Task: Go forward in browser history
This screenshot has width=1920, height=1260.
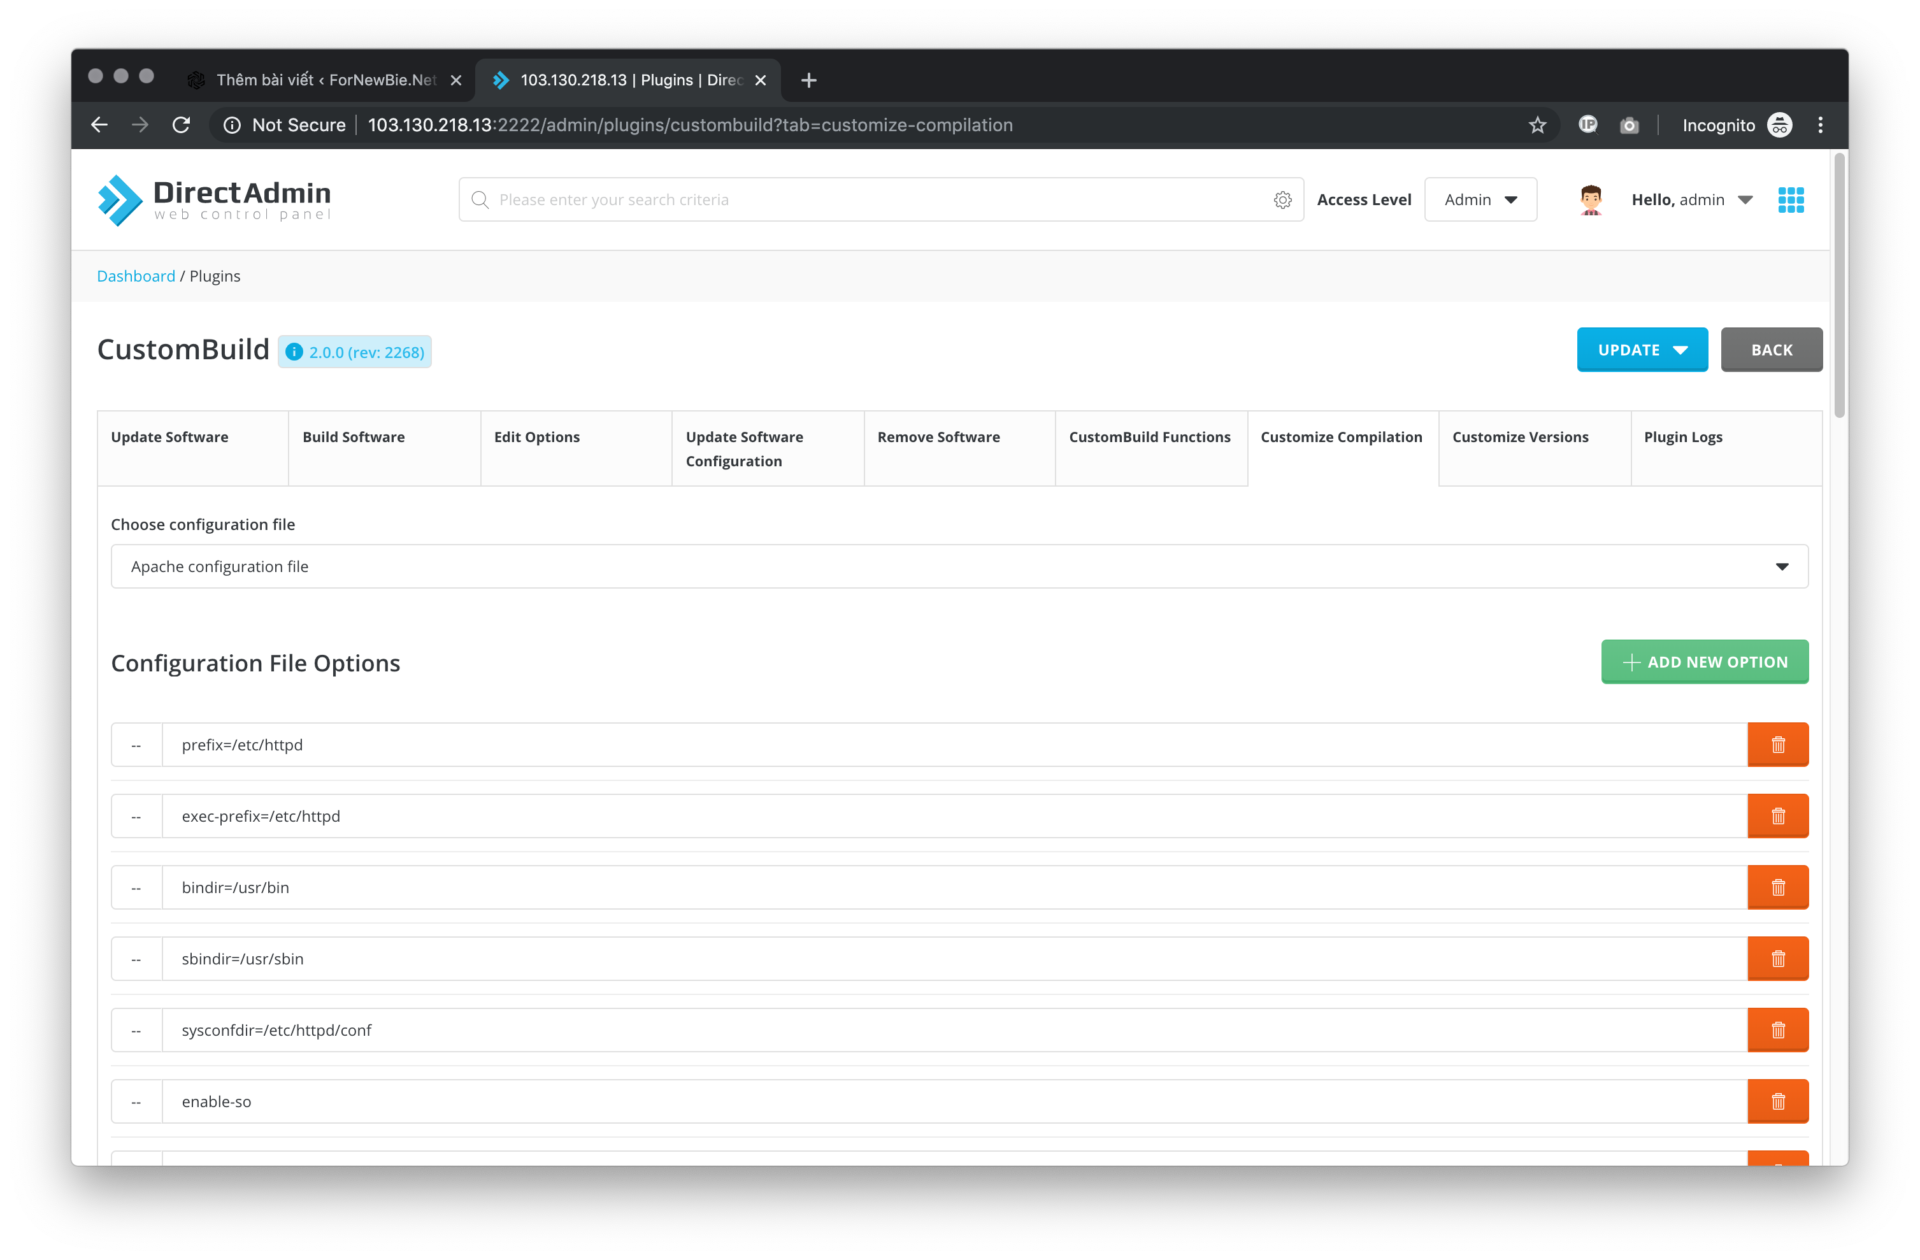Action: click(x=140, y=125)
